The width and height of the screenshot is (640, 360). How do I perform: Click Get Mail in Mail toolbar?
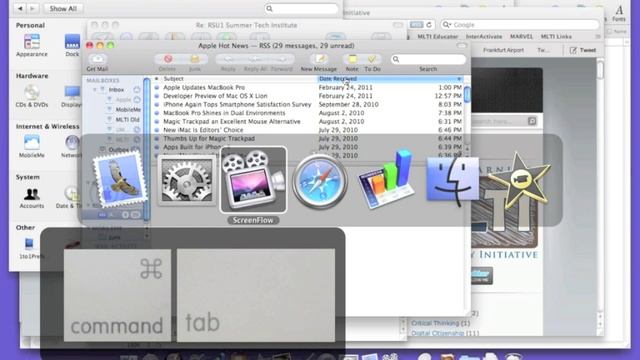point(97,63)
